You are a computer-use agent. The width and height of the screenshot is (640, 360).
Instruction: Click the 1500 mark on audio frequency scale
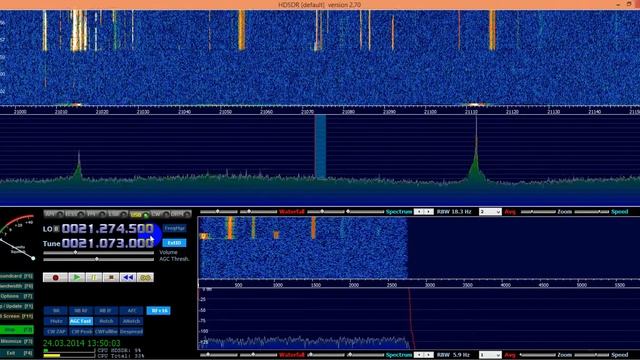tap(316, 285)
